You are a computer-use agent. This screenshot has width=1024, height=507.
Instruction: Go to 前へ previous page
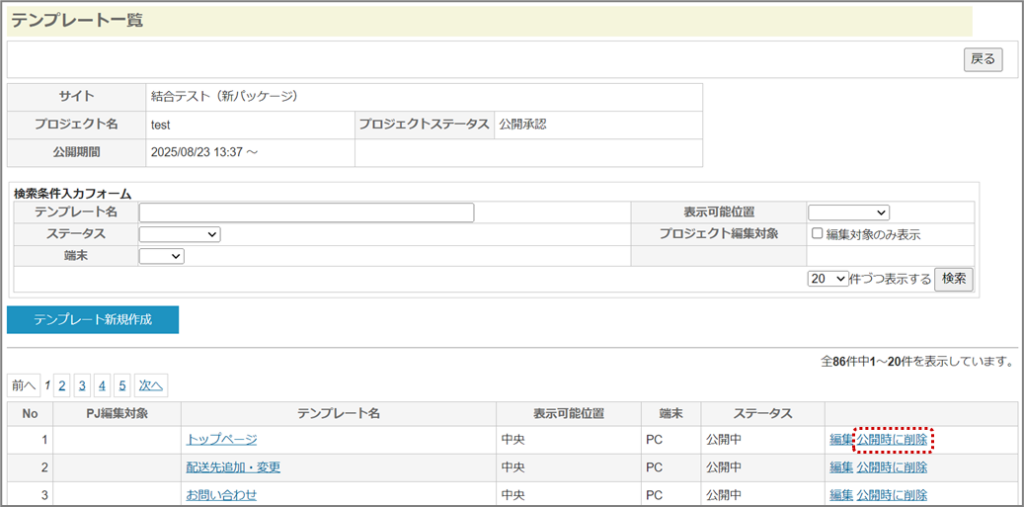24,385
